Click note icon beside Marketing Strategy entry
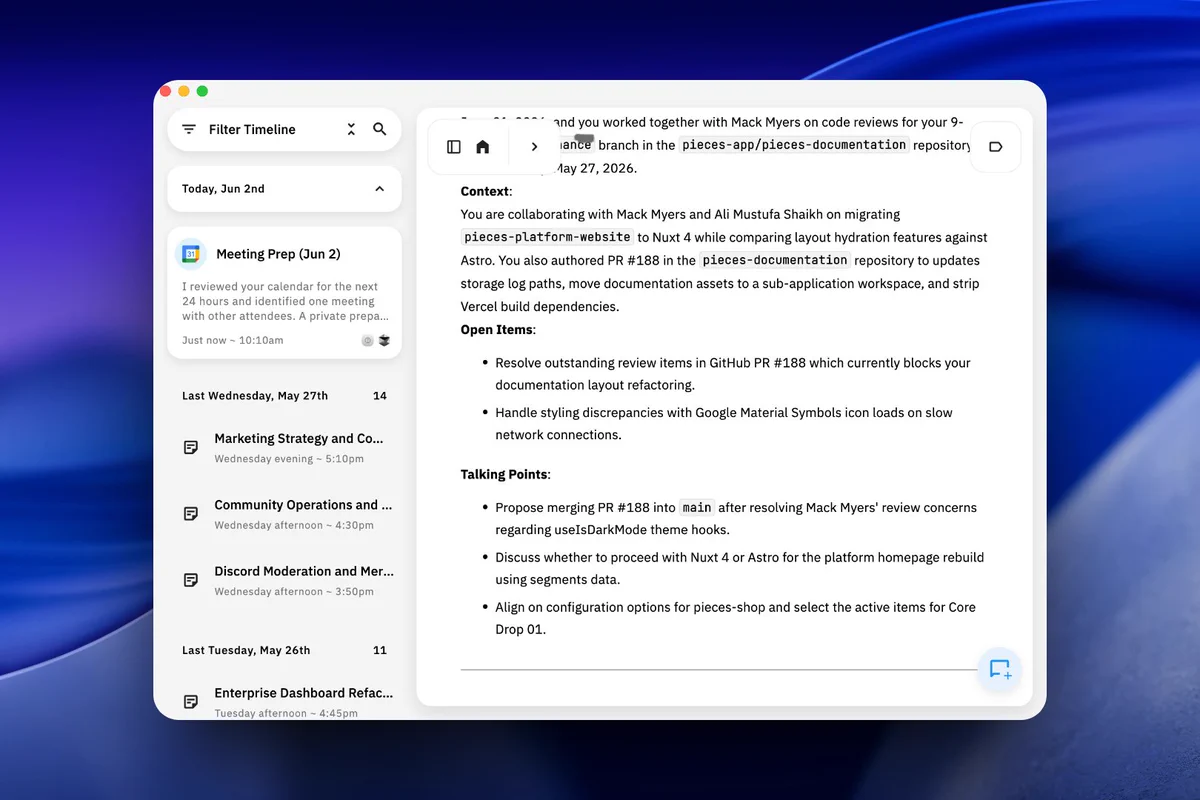The height and width of the screenshot is (800, 1200). (x=191, y=448)
